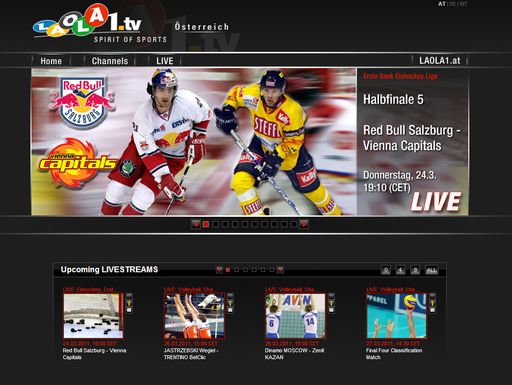Click the red Erste Bank Eishockey Liga label
The width and height of the screenshot is (512, 385).
point(400,76)
